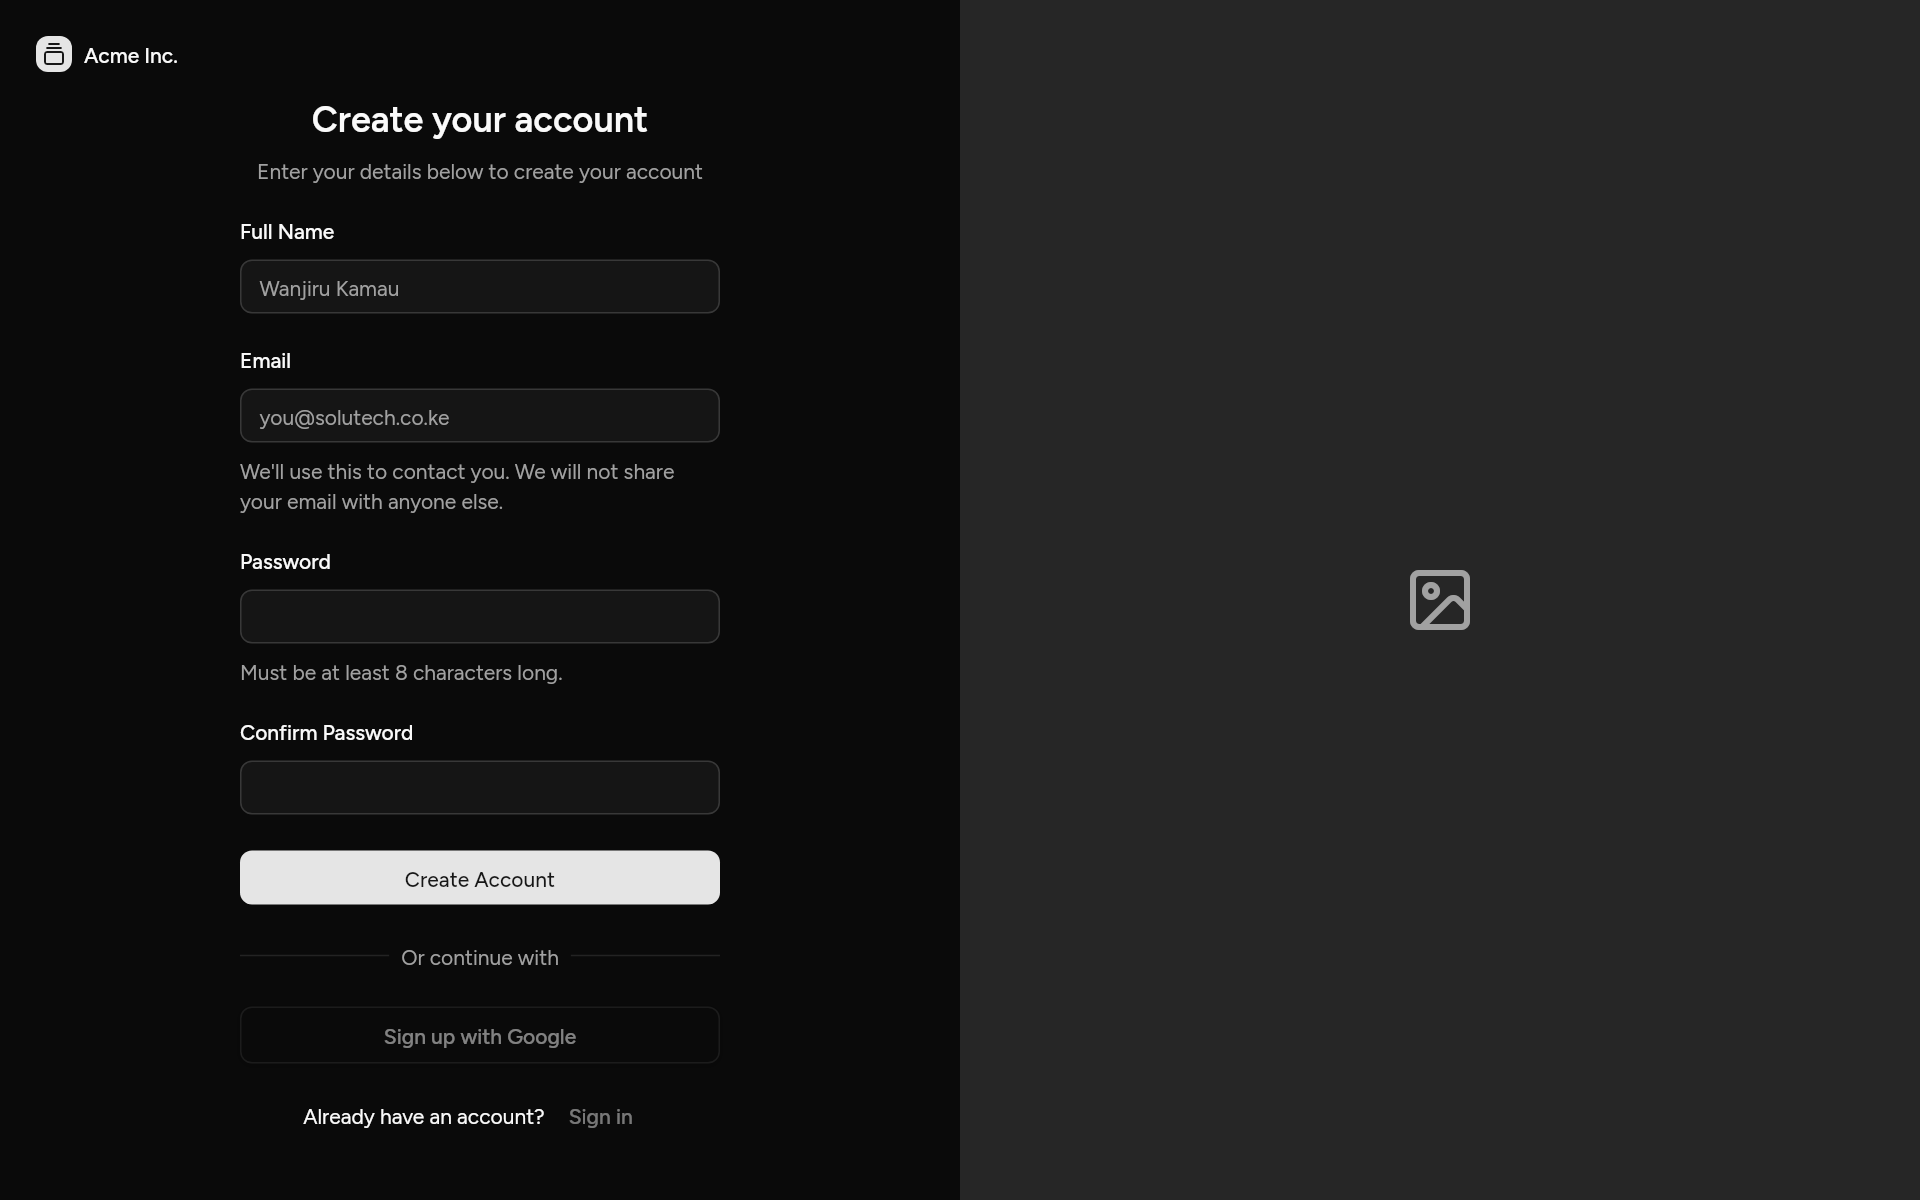Click 'Already have an account?' text
Viewport: 1920px width, 1200px height.
[424, 1117]
